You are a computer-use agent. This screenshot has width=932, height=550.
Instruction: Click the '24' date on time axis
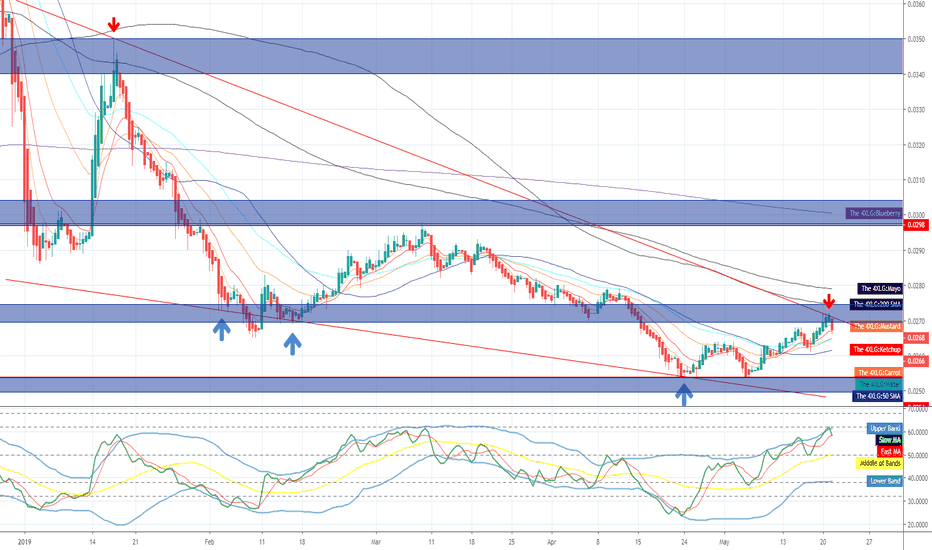(x=685, y=542)
